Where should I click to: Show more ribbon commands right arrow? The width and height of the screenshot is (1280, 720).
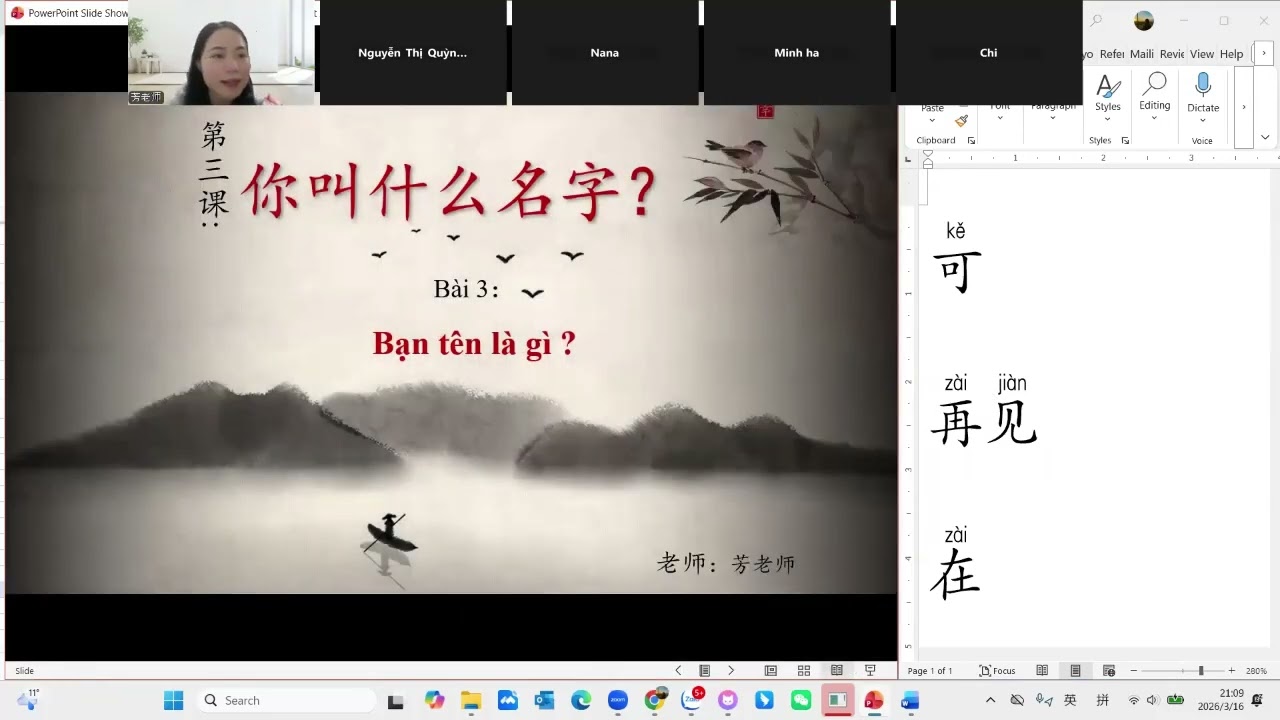[x=1243, y=107]
